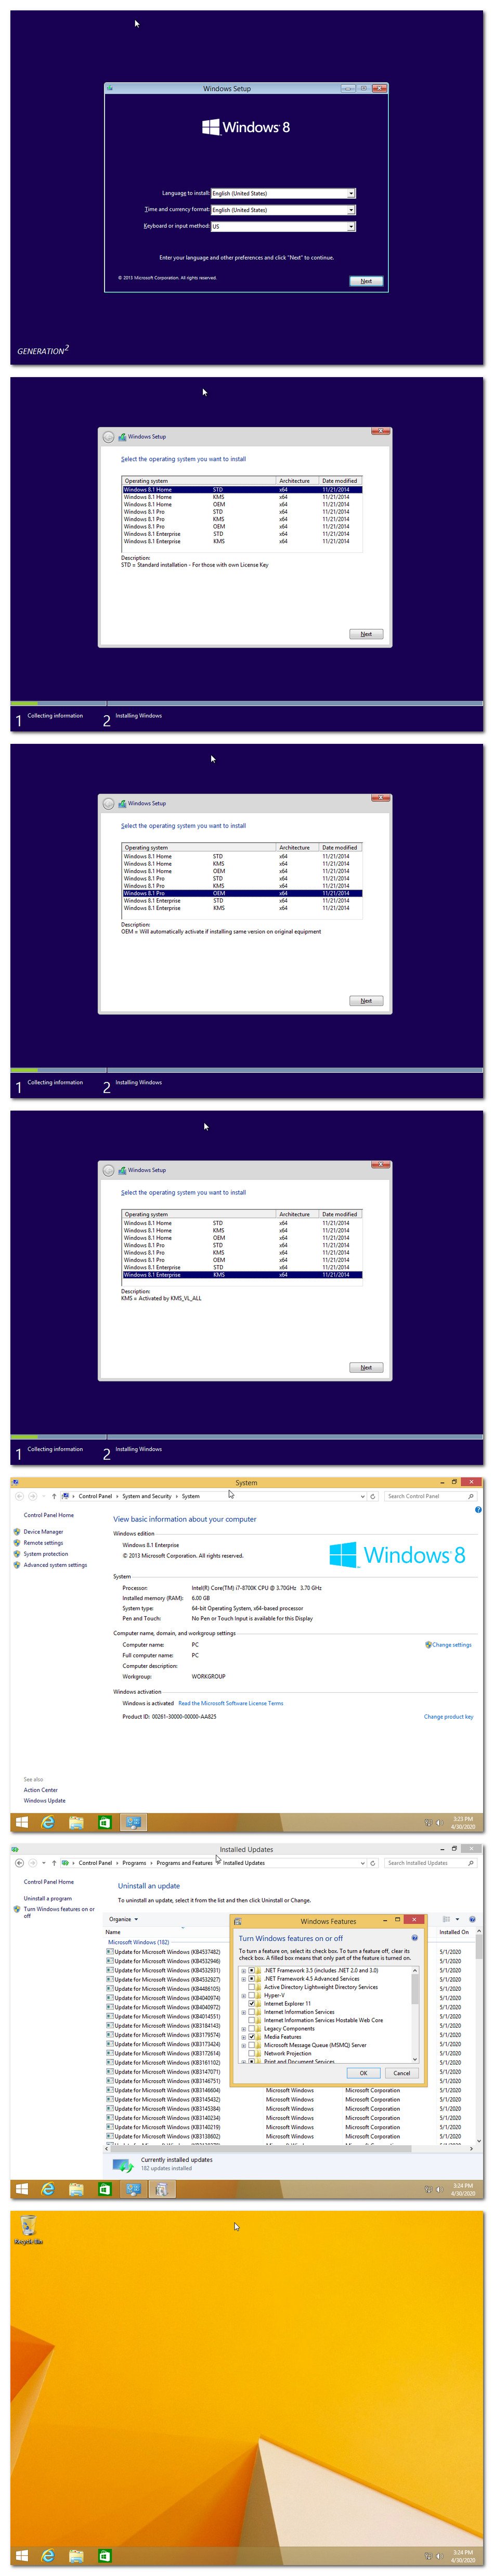Expand the .NET Framework 4.5 Advanced Services node
Screen dimensions: 494x2576
tap(243, 1978)
